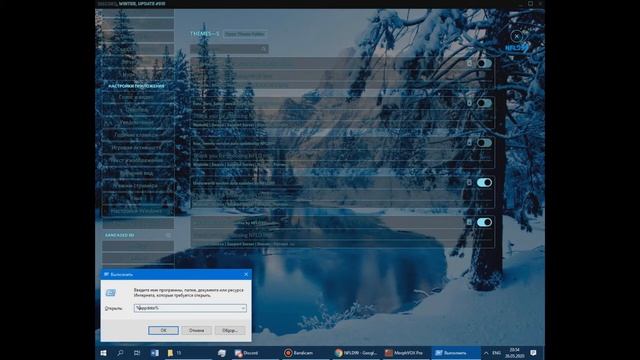Screen dimensions: 640x360
Task: Disable the fourth theme's toggle switch
Action: pos(484,182)
